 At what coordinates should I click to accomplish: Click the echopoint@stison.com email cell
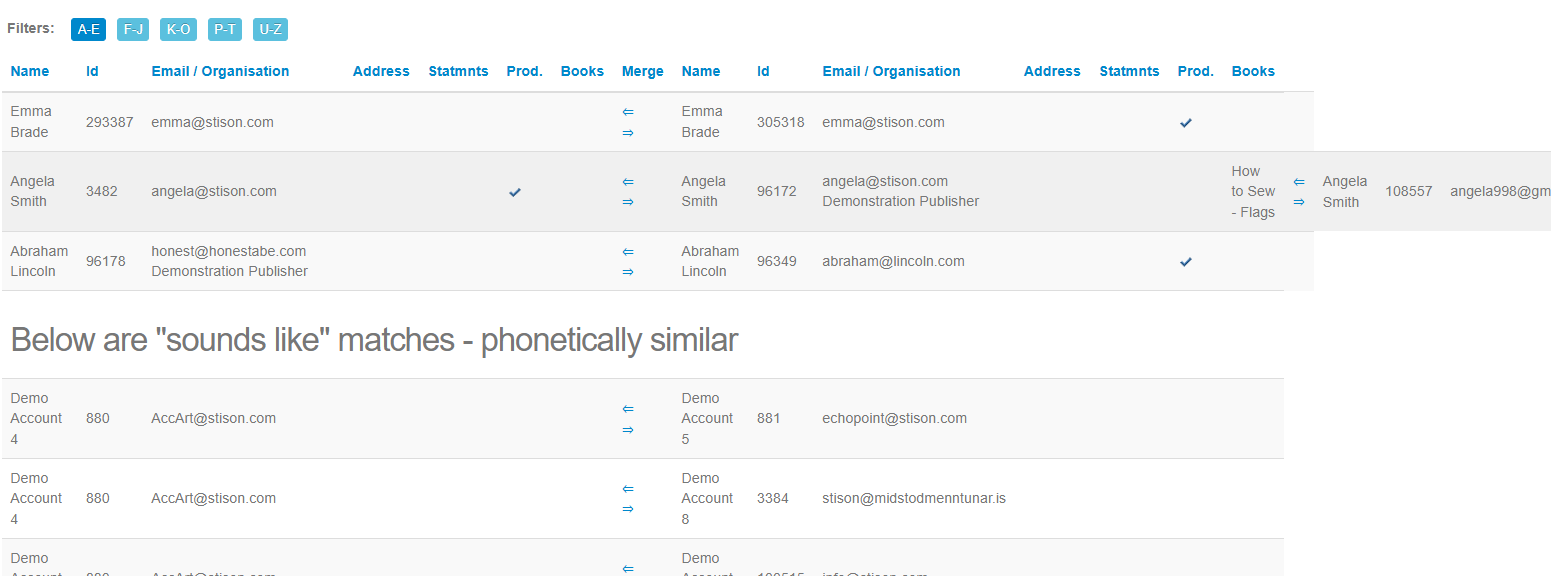[894, 418]
